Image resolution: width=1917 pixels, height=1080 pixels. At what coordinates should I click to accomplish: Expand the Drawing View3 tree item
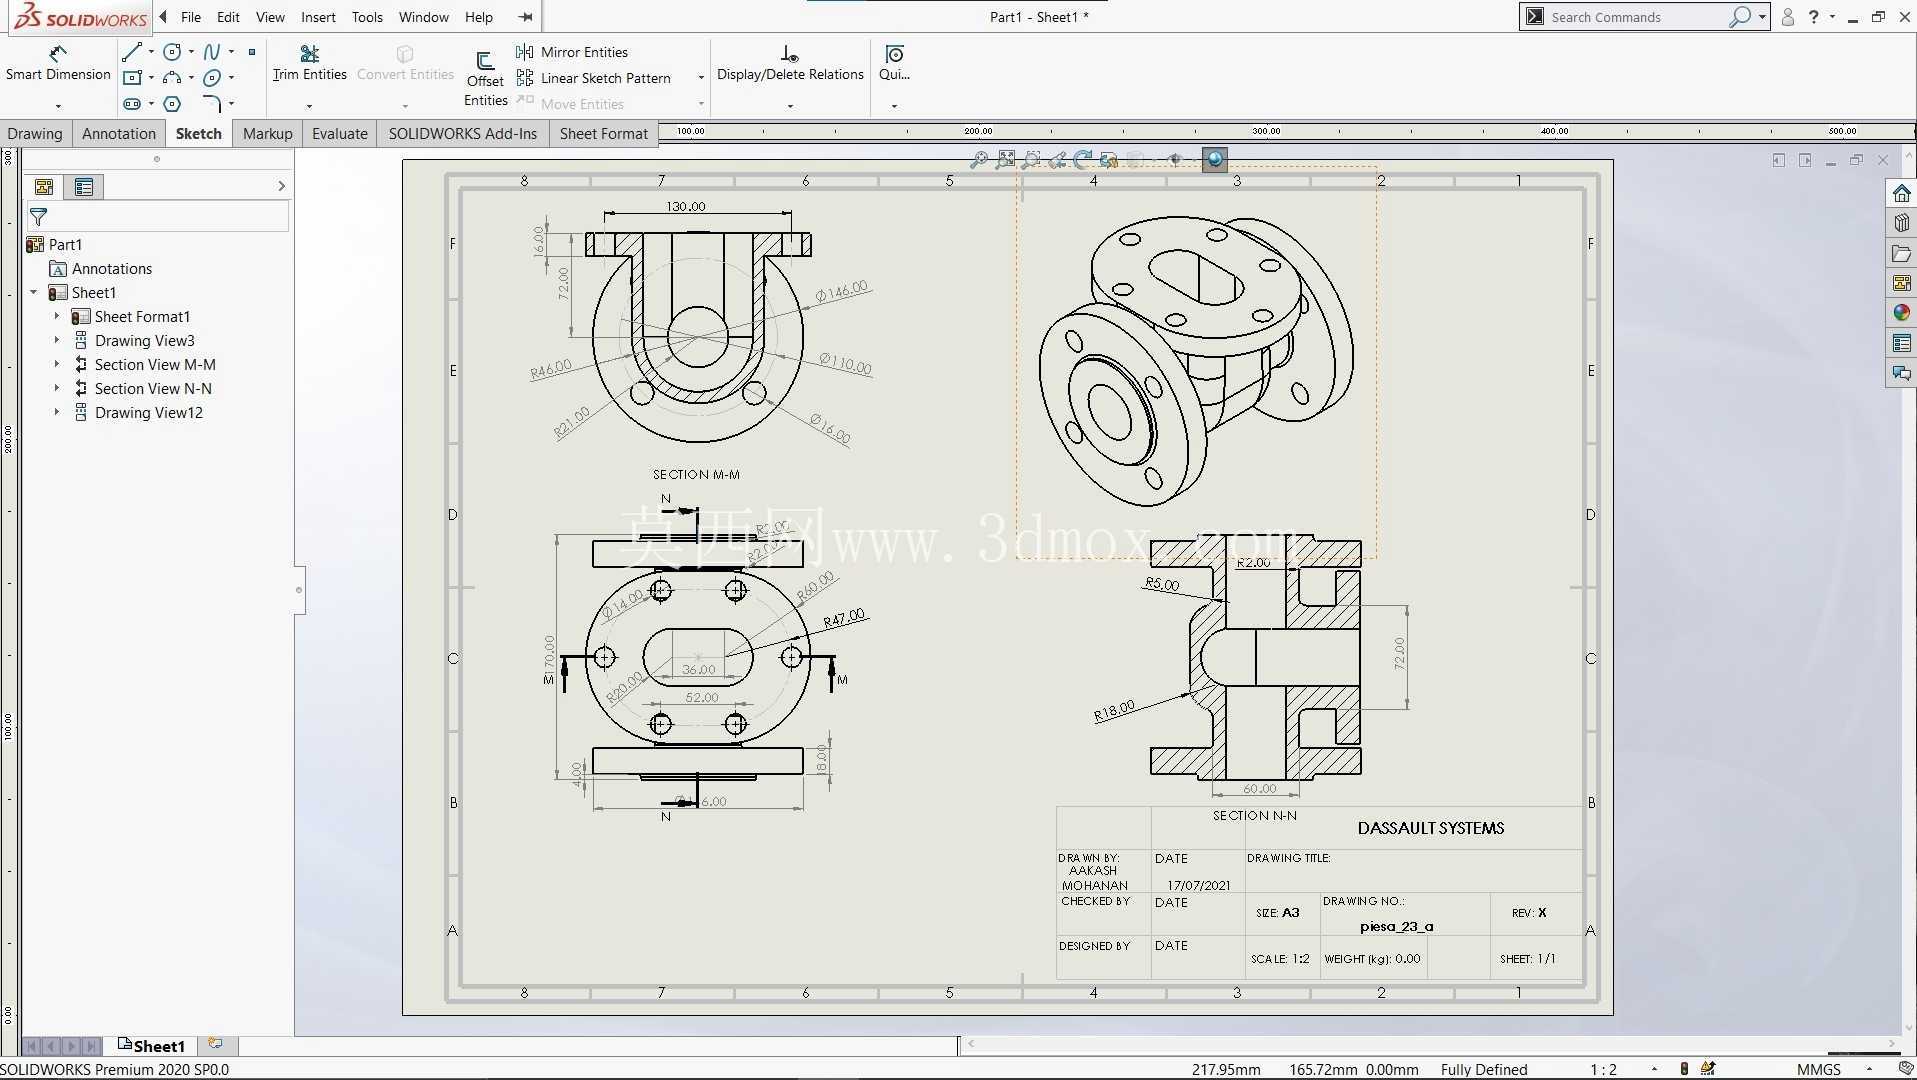tap(57, 340)
